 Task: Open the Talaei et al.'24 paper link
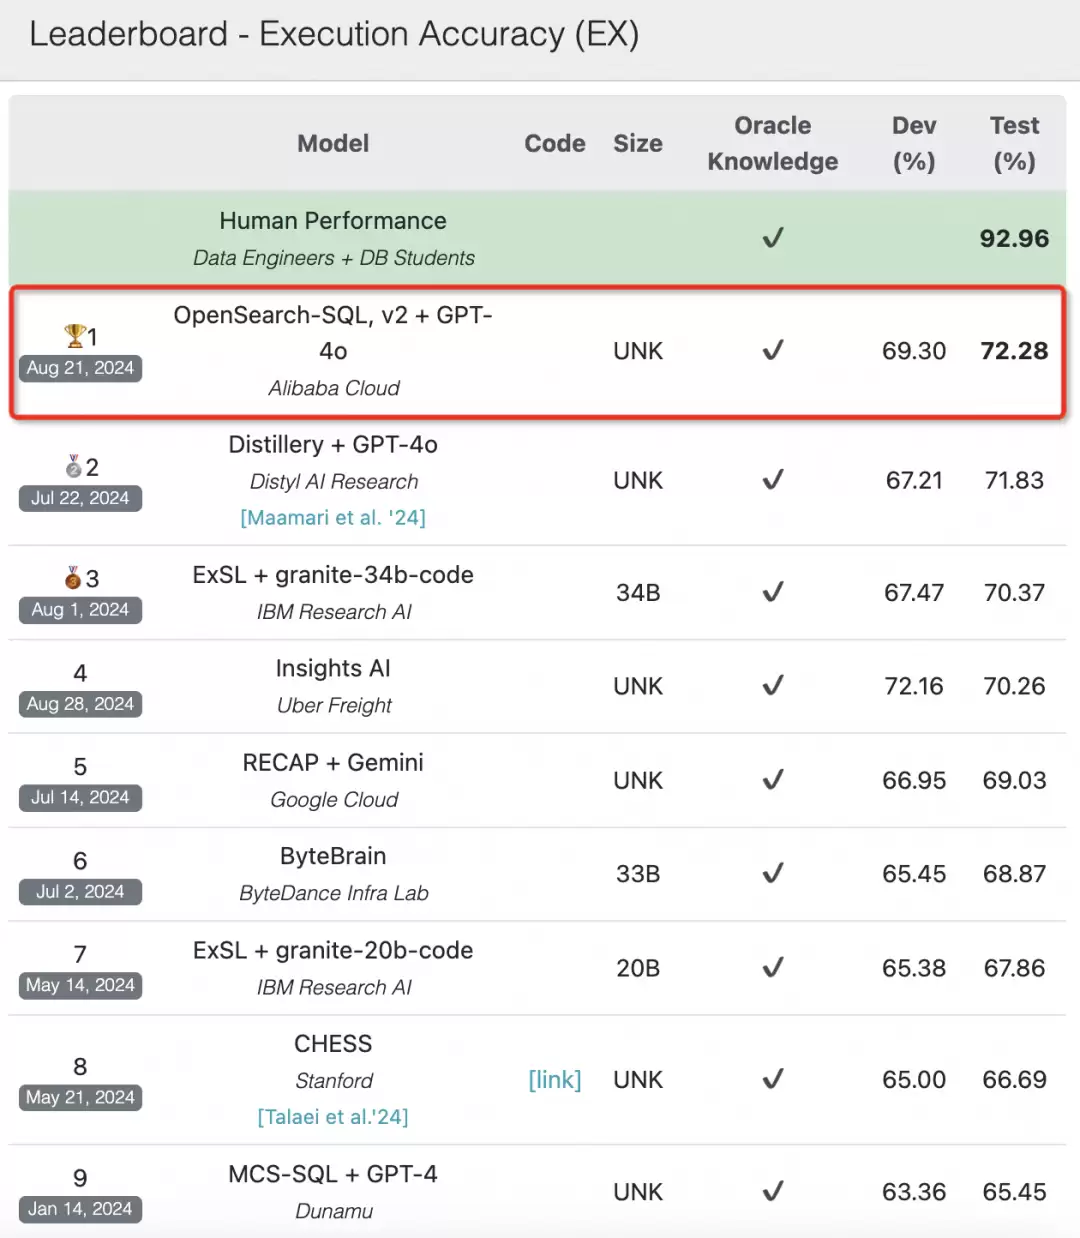pos(333,1116)
